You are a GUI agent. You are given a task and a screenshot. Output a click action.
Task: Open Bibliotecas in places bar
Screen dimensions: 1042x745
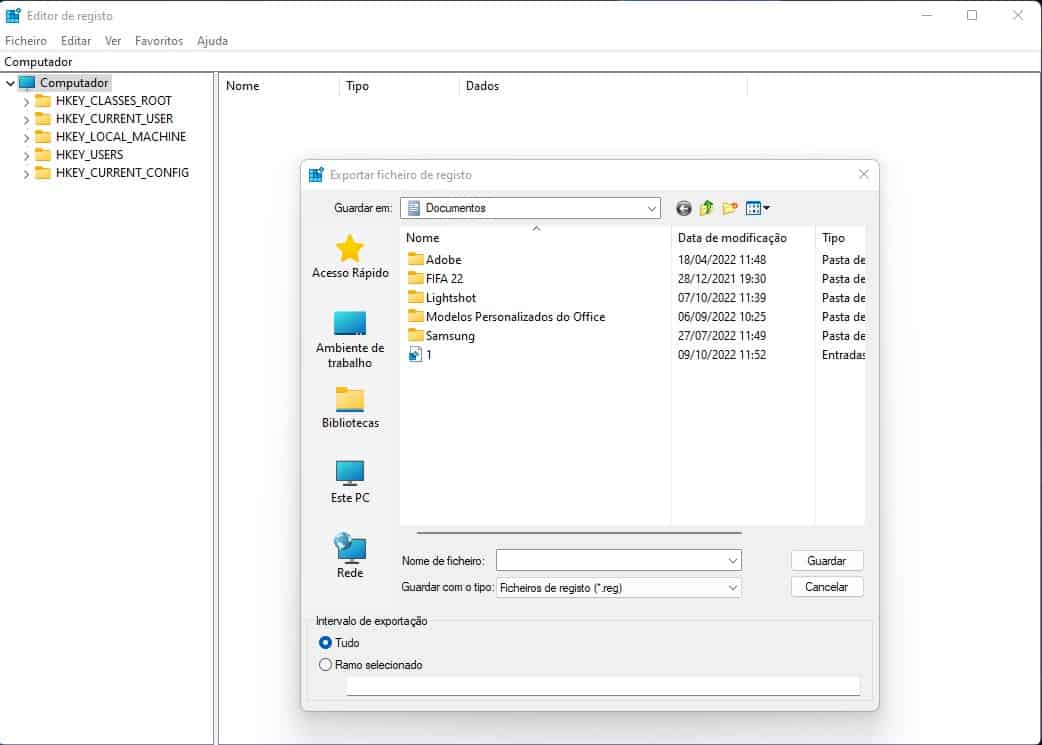(x=350, y=407)
